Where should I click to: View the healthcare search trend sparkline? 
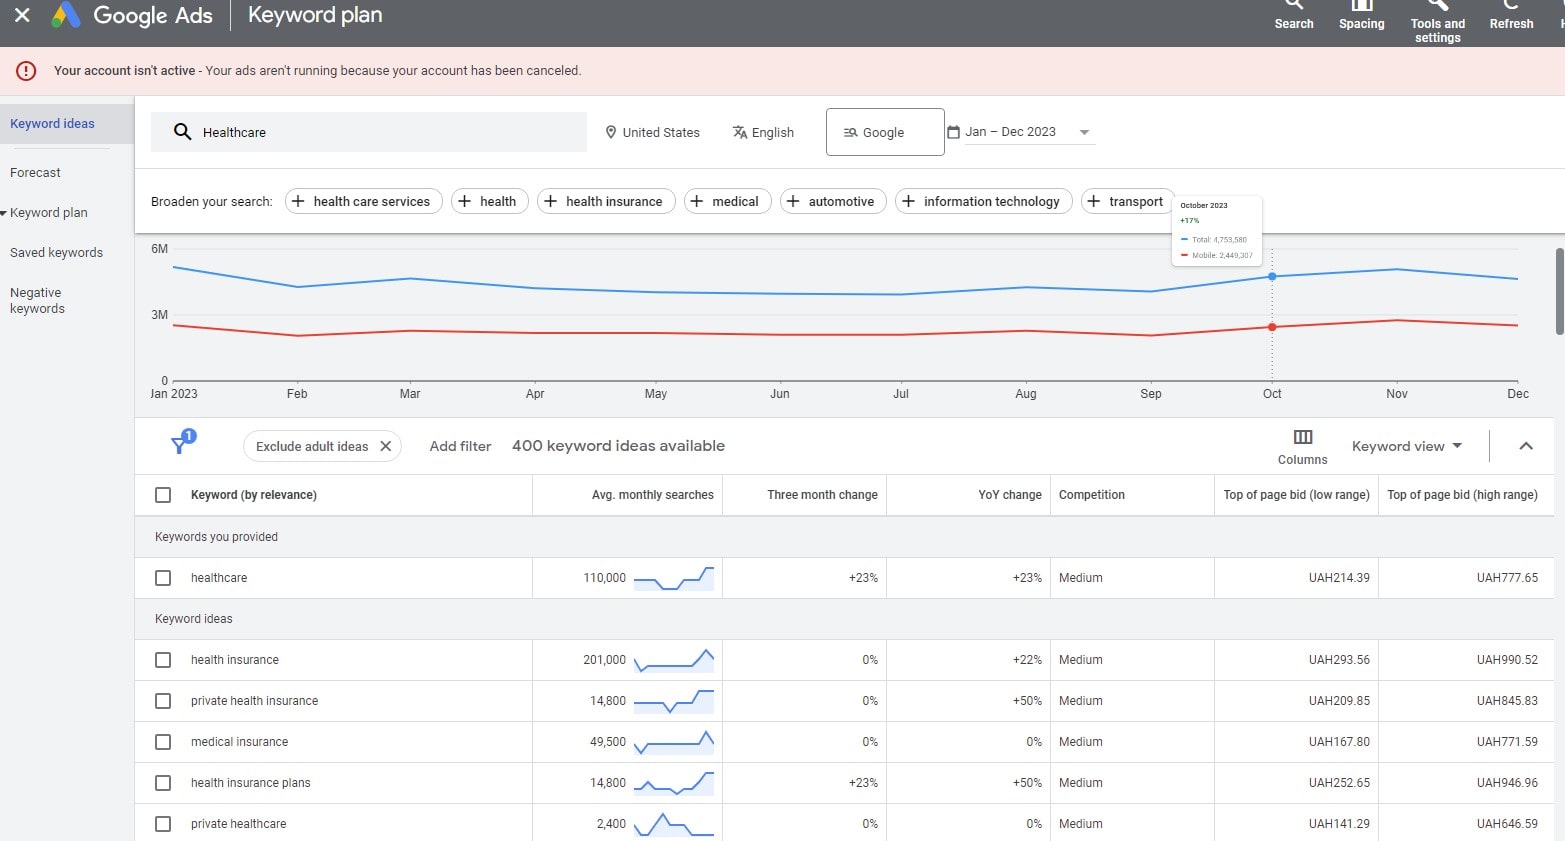[x=674, y=578]
